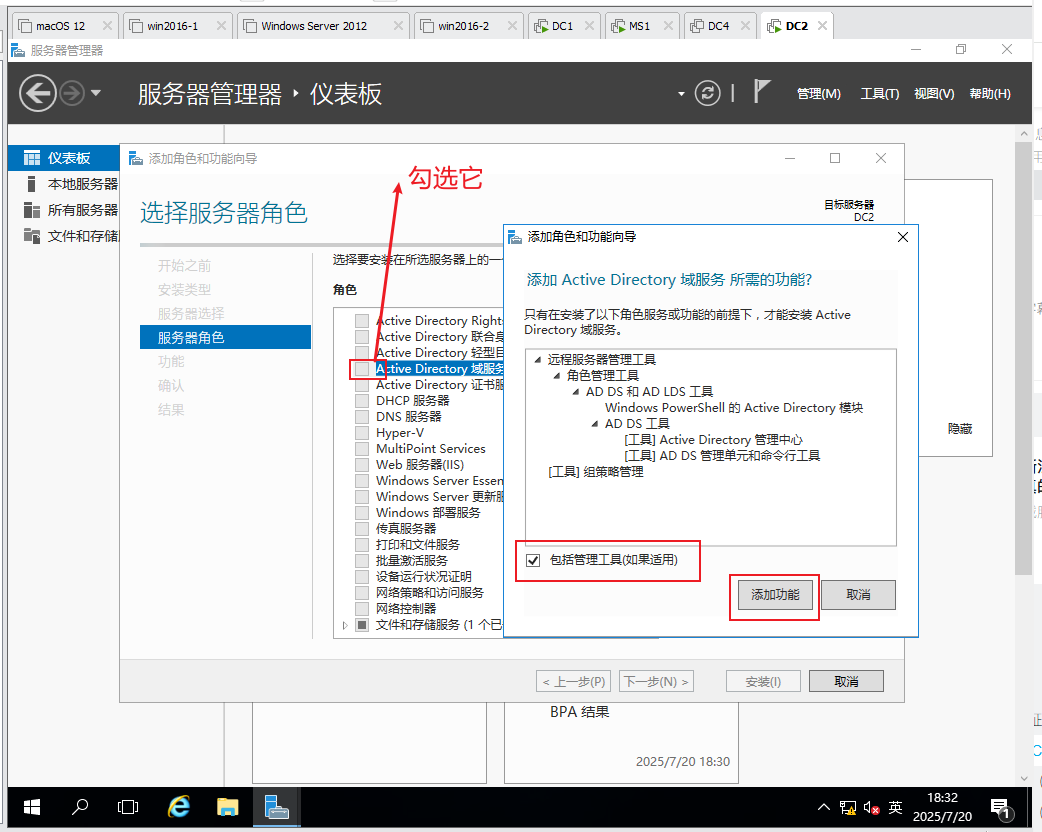Show hidden tray icons chevron
The width and height of the screenshot is (1042, 832).
[823, 807]
